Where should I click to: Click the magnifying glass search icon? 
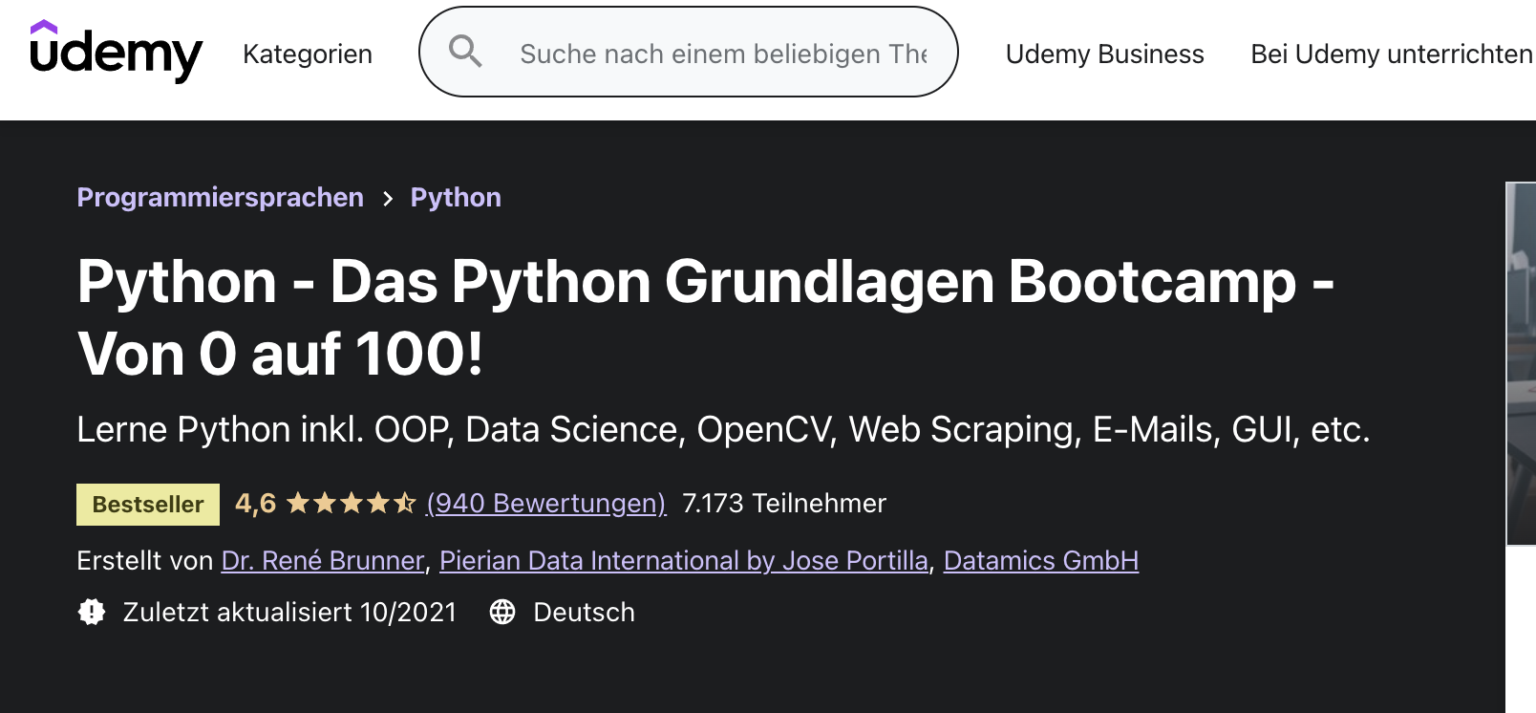click(x=465, y=51)
